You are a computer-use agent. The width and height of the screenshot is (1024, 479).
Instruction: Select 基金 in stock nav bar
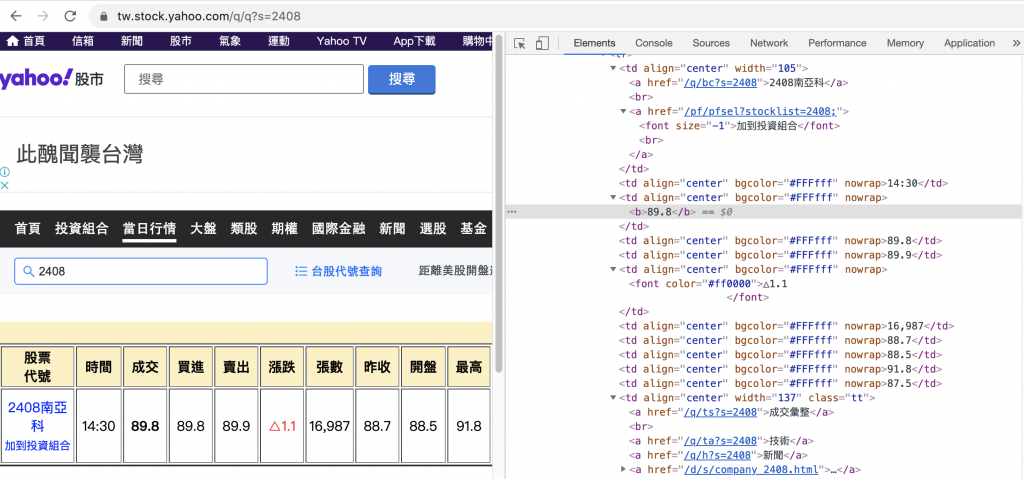click(473, 229)
